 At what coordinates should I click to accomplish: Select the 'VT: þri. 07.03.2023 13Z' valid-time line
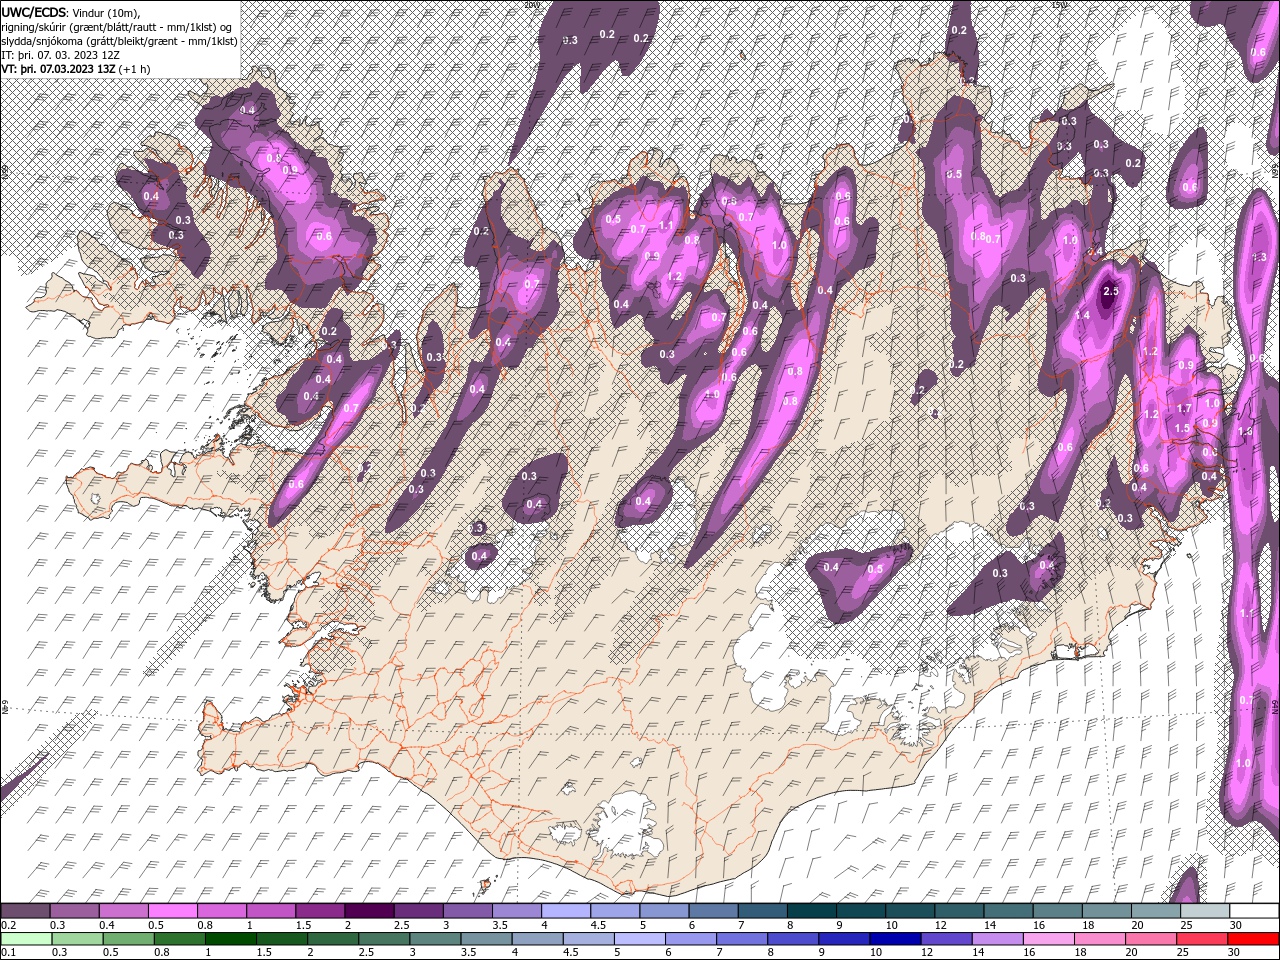[x=59, y=69]
